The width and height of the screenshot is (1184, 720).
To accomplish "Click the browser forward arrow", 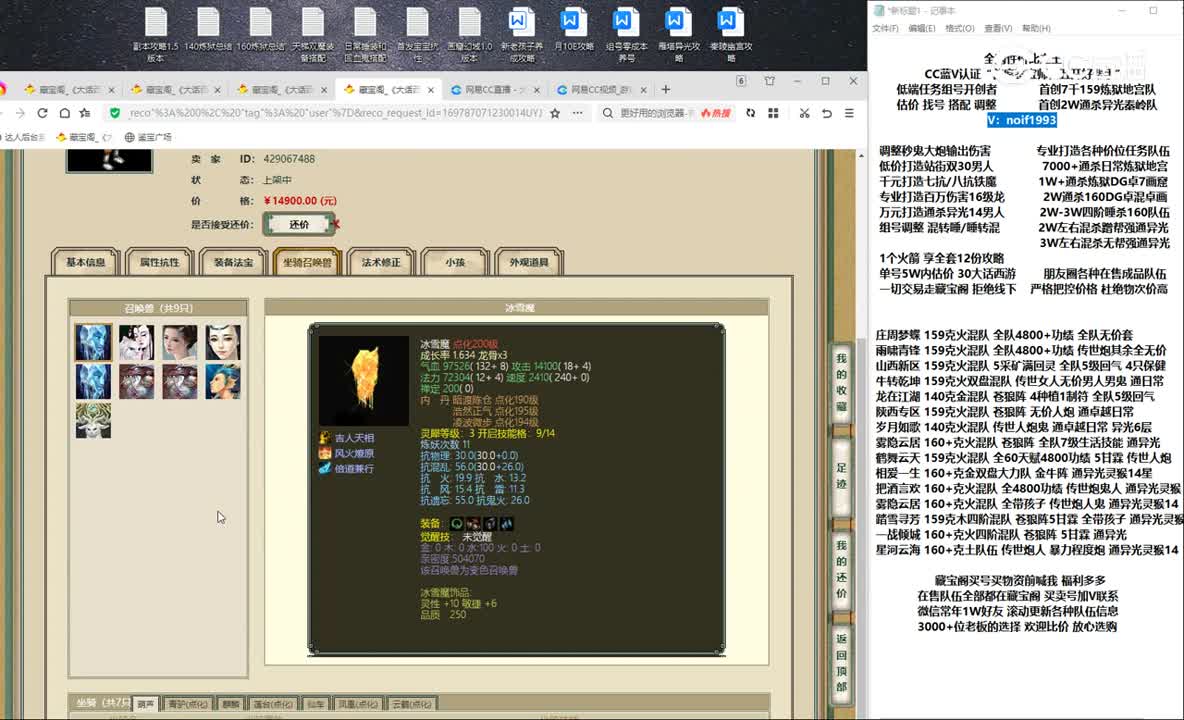I will click(20, 113).
